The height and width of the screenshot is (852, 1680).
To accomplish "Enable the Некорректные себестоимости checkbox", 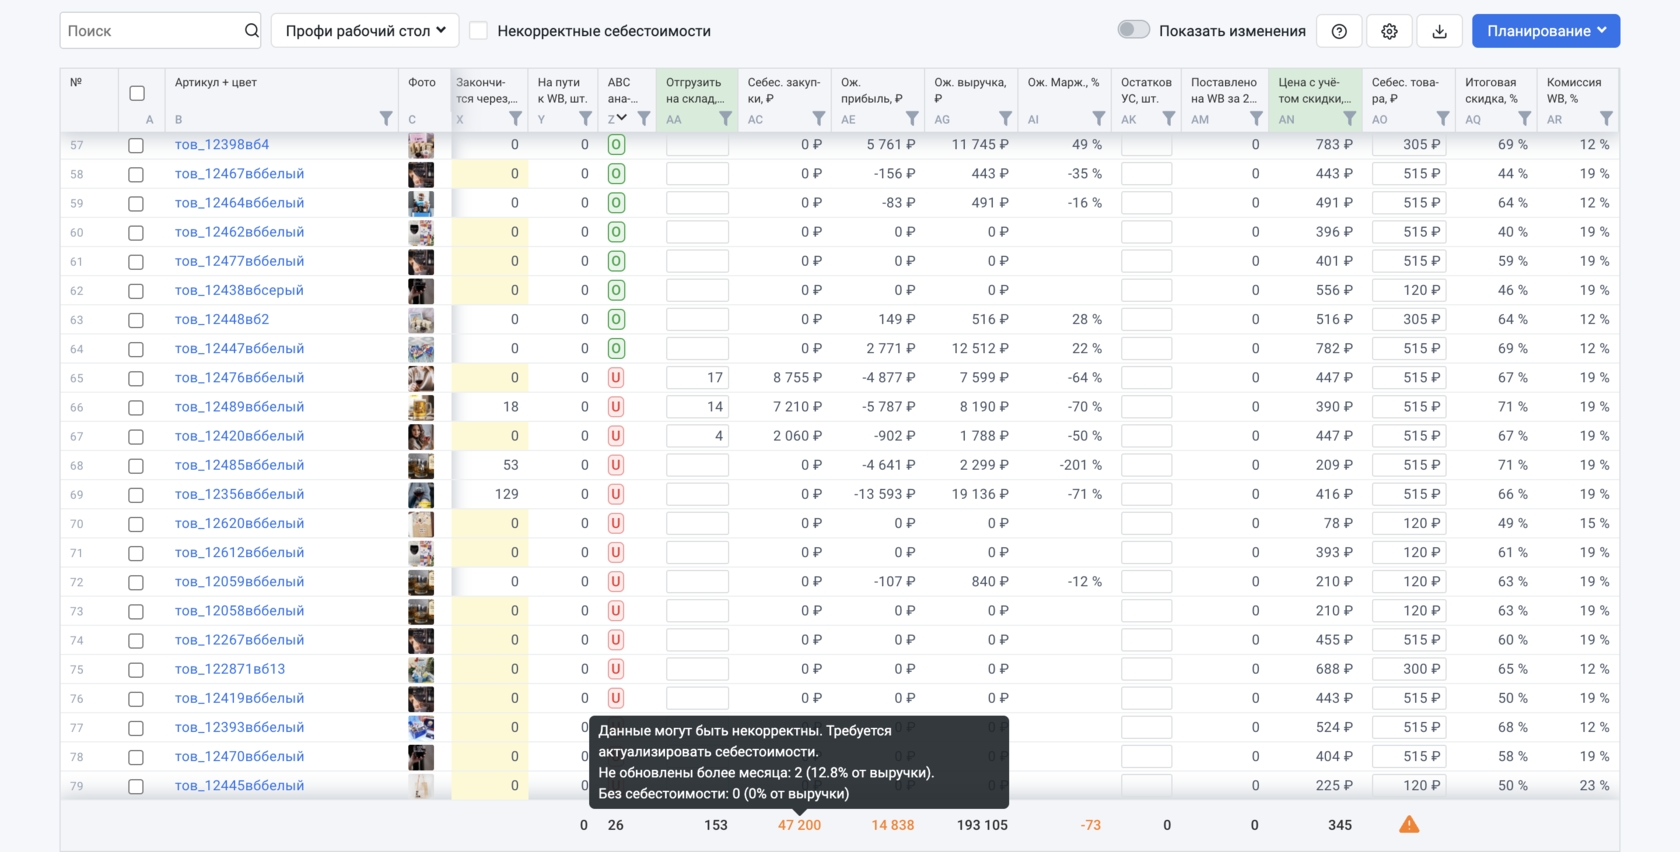I will pyautogui.click(x=479, y=31).
